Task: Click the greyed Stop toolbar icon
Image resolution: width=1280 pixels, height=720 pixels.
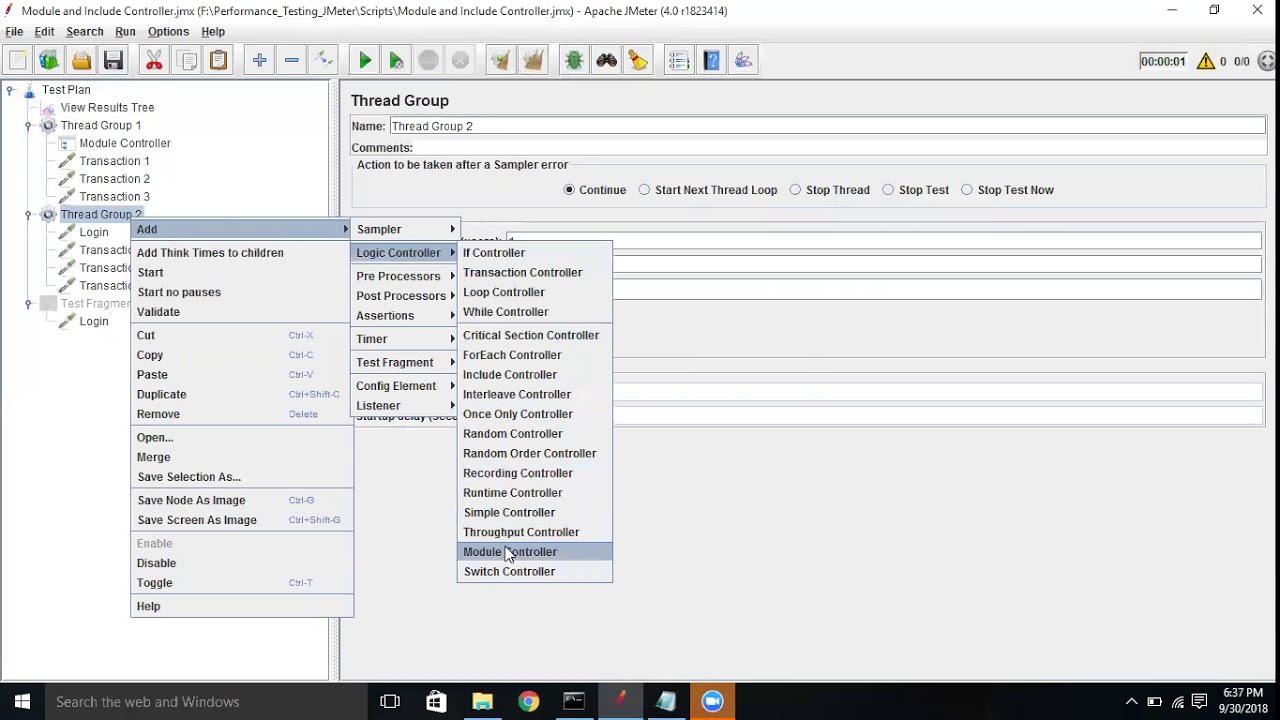Action: (x=428, y=61)
